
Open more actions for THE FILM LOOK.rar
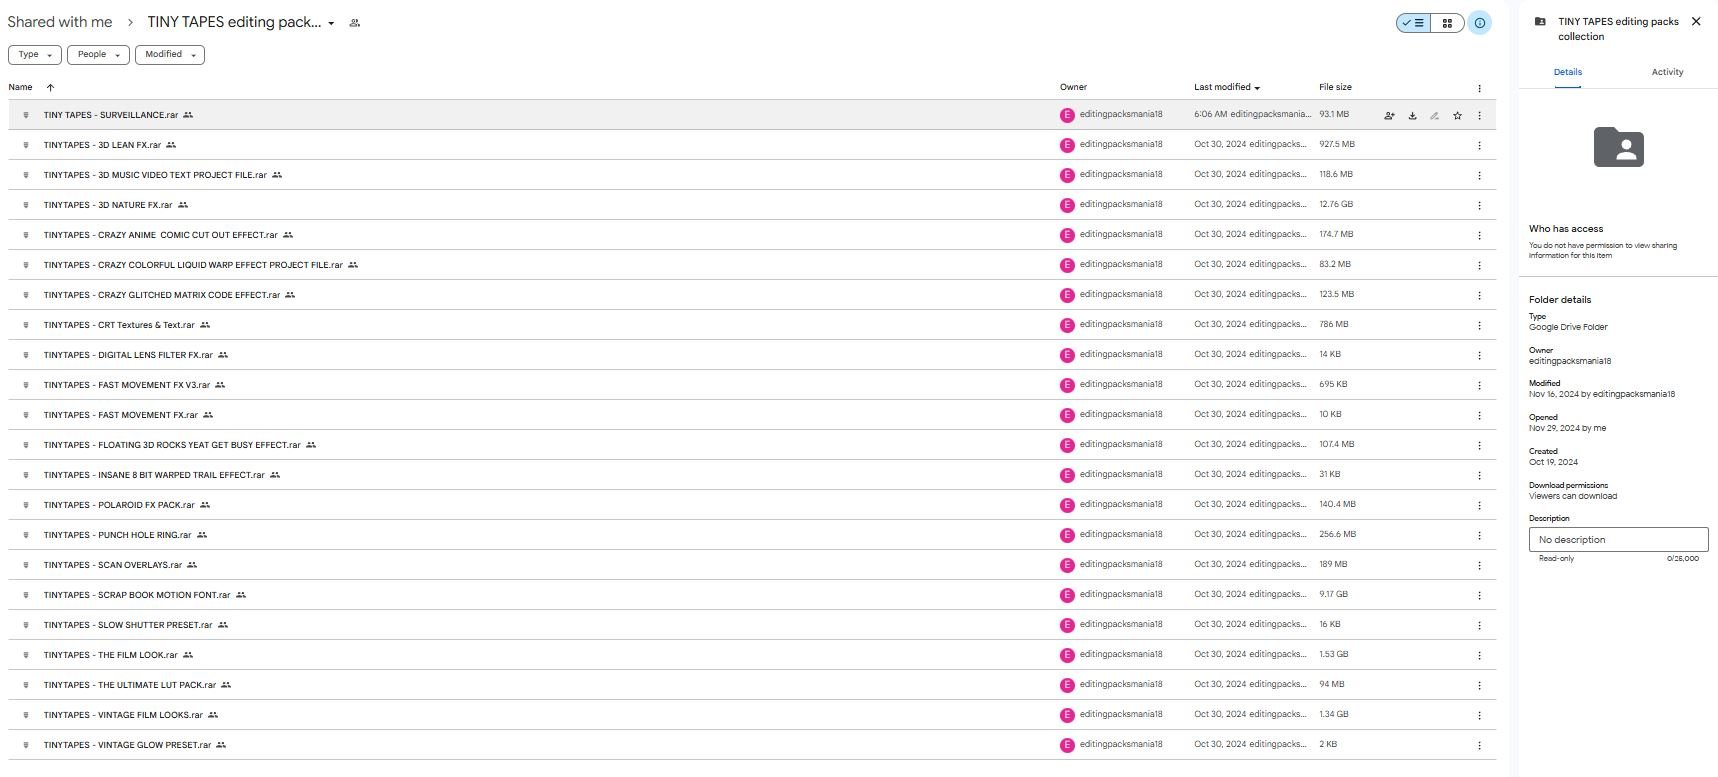click(1479, 656)
